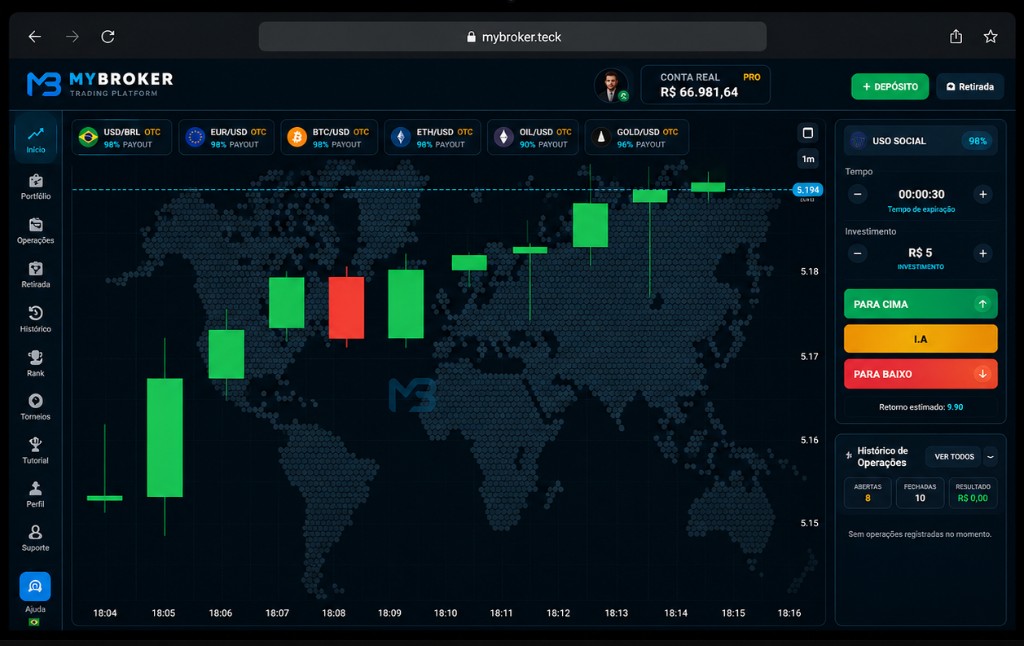Open the USO SOCIAL asset selector
This screenshot has height=646, width=1024.
(920, 140)
